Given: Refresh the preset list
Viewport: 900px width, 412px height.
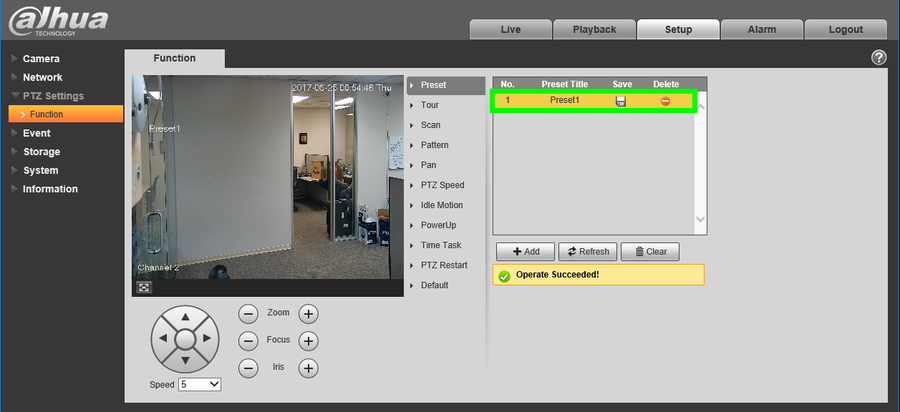Looking at the screenshot, I should pos(588,251).
